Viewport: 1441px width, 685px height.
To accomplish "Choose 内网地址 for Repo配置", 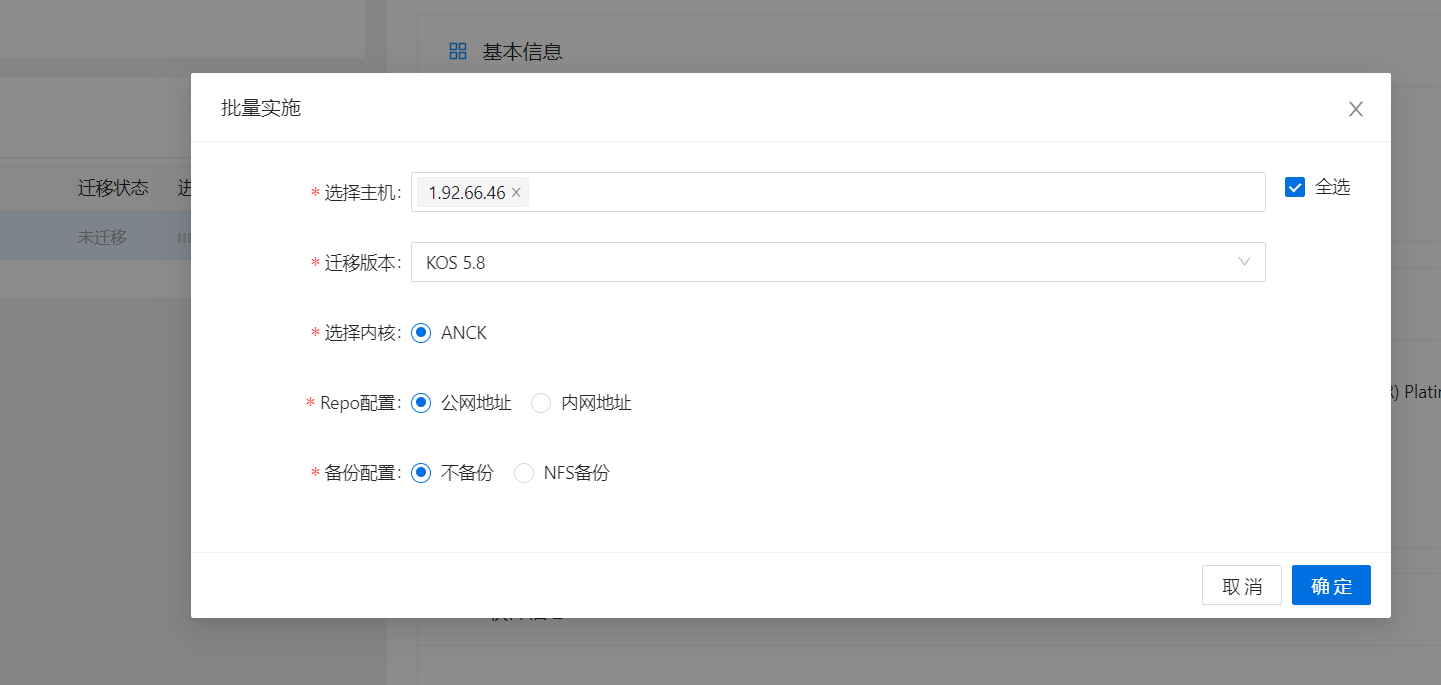I will [x=541, y=403].
